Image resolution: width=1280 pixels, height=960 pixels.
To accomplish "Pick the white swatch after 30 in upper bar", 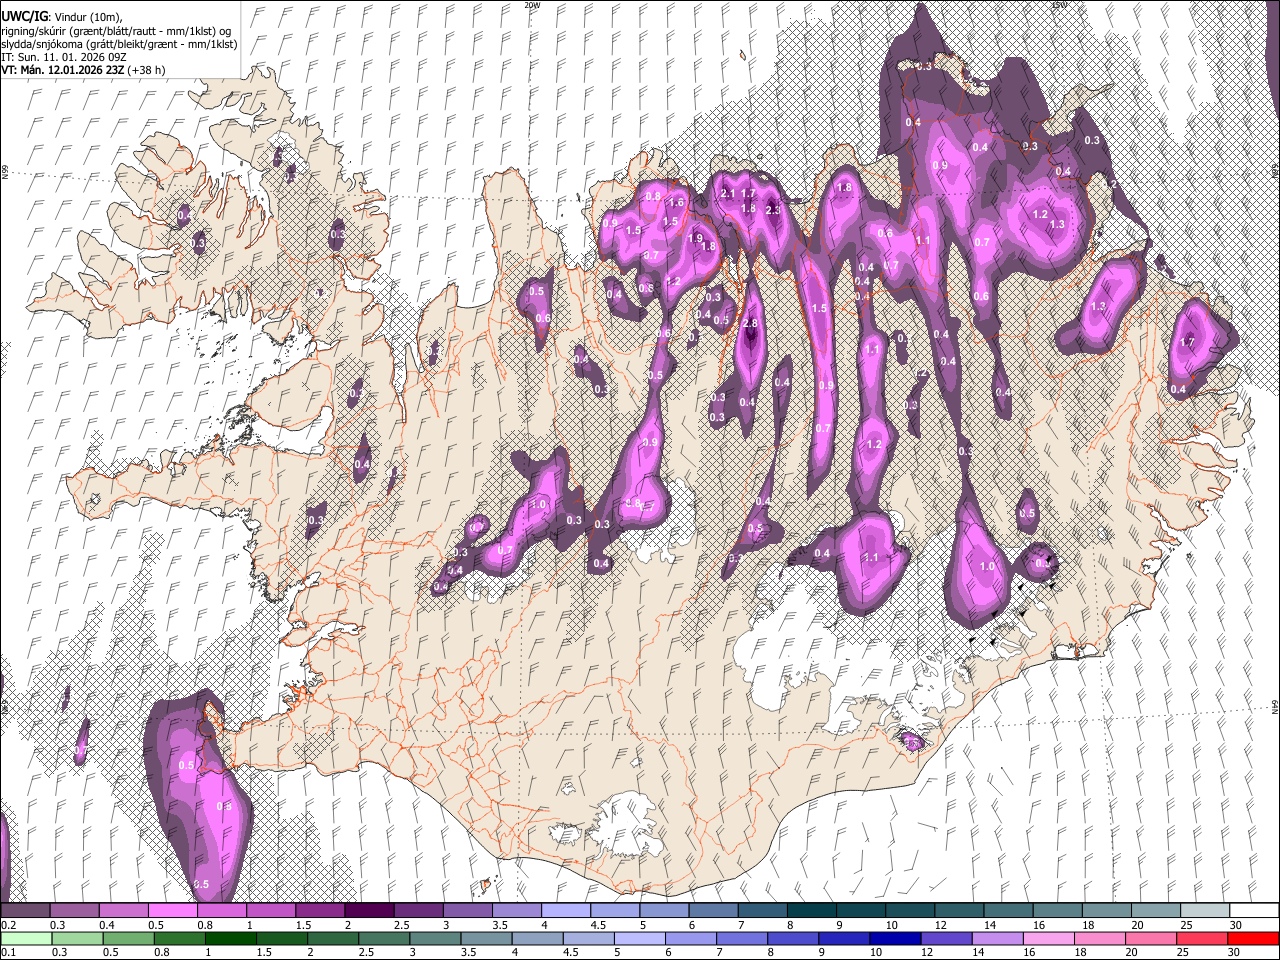I will coord(1253,911).
